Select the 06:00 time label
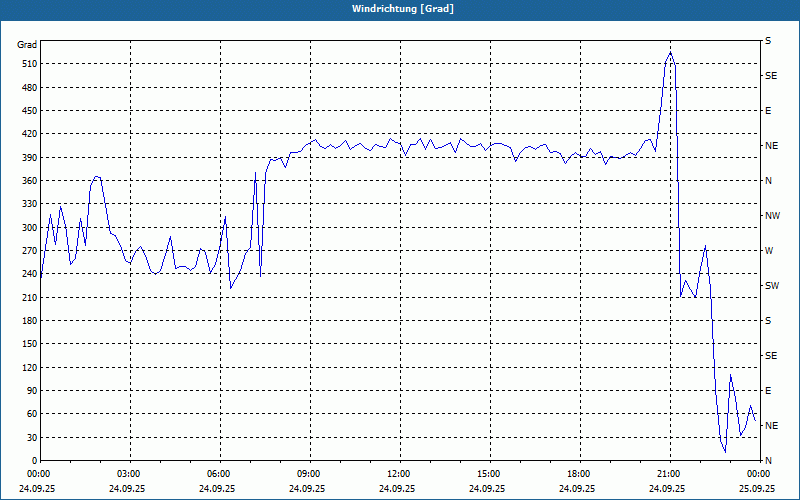This screenshot has width=800, height=500. (220, 474)
